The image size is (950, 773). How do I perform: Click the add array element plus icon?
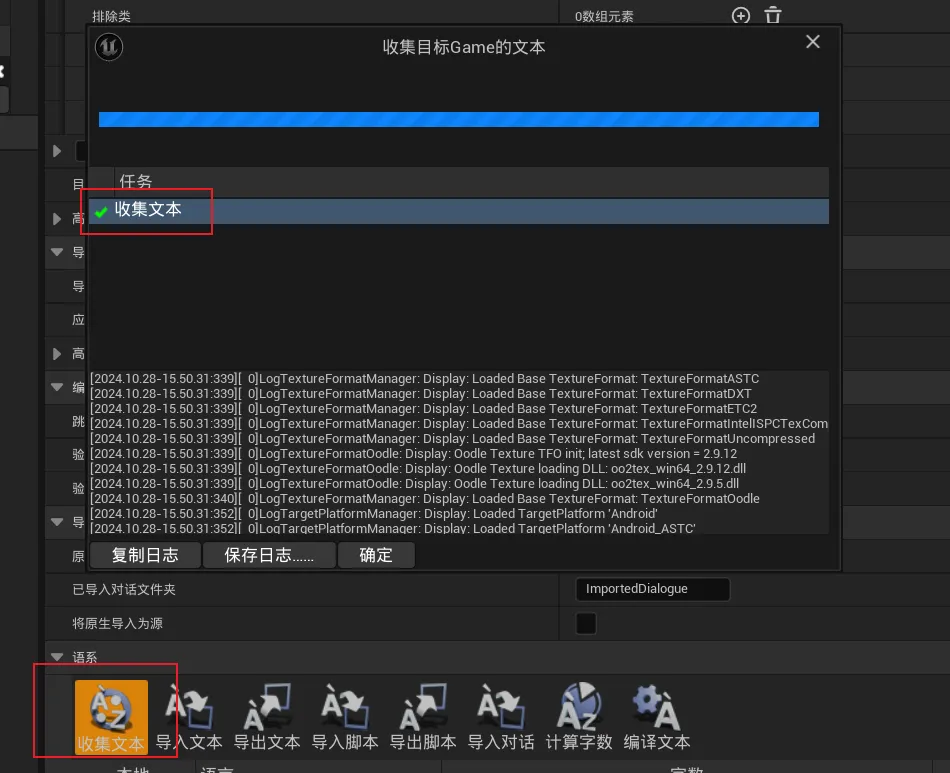[x=740, y=16]
